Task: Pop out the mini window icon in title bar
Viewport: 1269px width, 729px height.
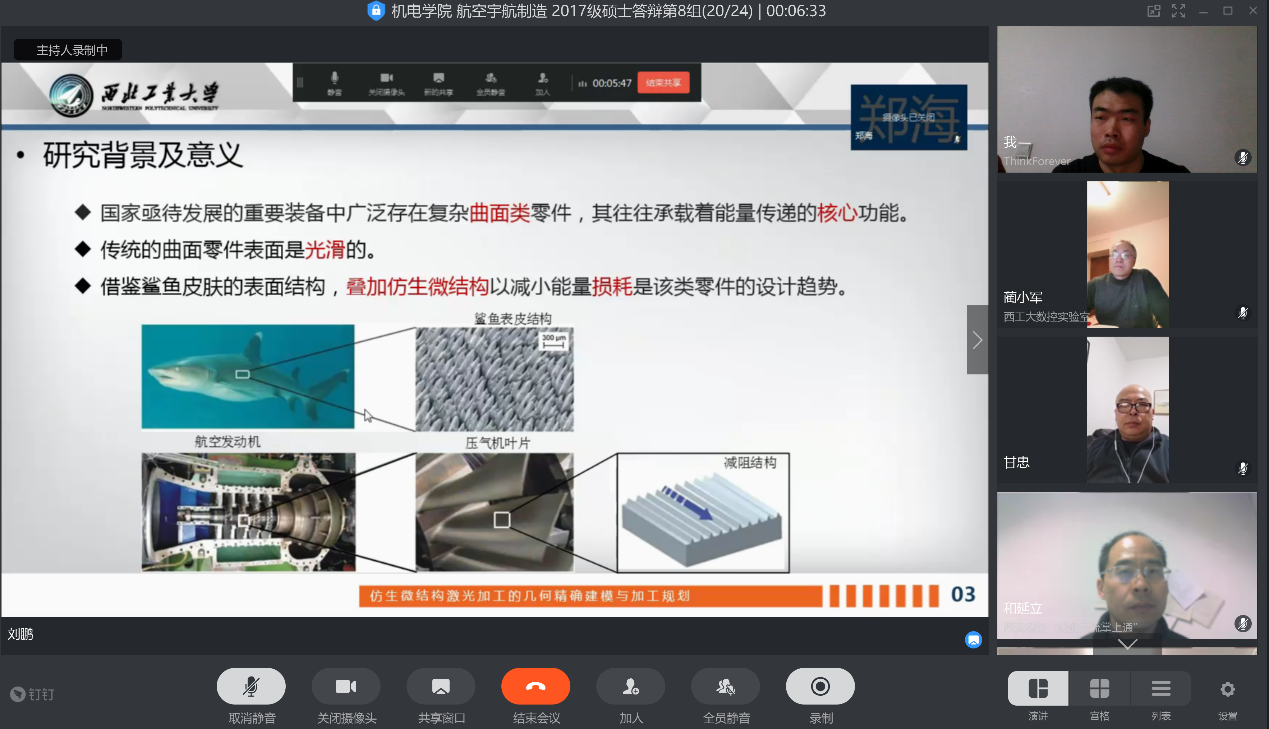Action: (1153, 11)
